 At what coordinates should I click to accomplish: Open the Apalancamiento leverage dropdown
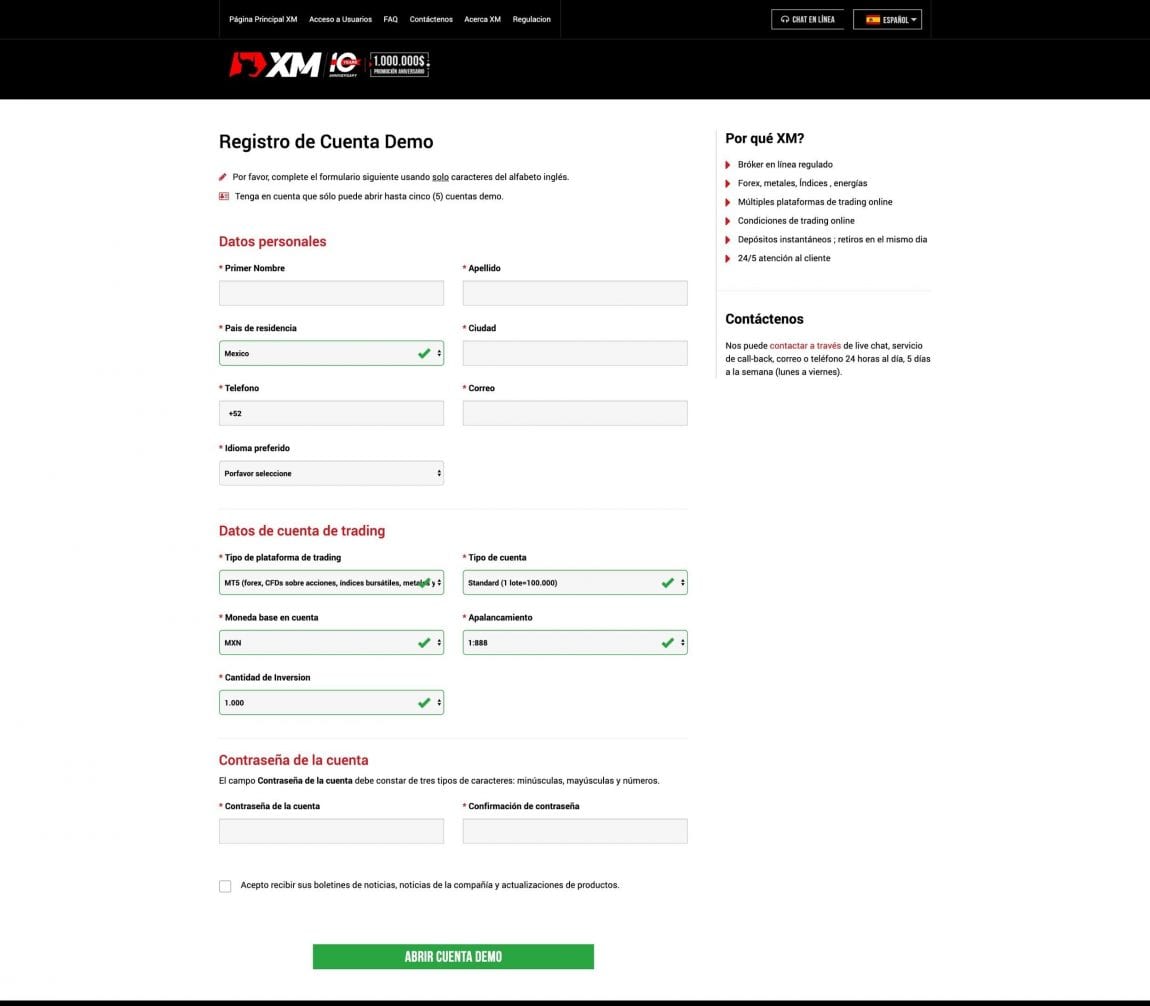(x=575, y=643)
